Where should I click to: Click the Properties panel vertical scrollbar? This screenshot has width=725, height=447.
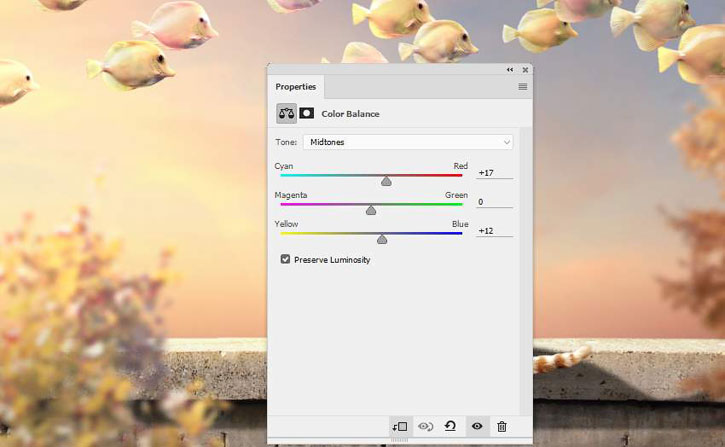pyautogui.click(x=525, y=271)
